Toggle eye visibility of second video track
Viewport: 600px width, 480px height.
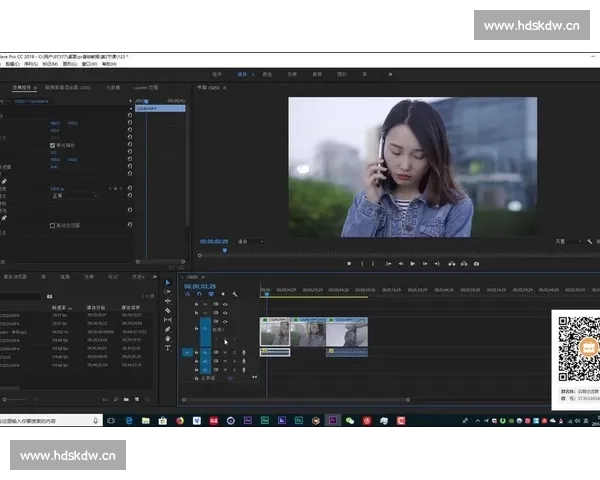pyautogui.click(x=225, y=313)
